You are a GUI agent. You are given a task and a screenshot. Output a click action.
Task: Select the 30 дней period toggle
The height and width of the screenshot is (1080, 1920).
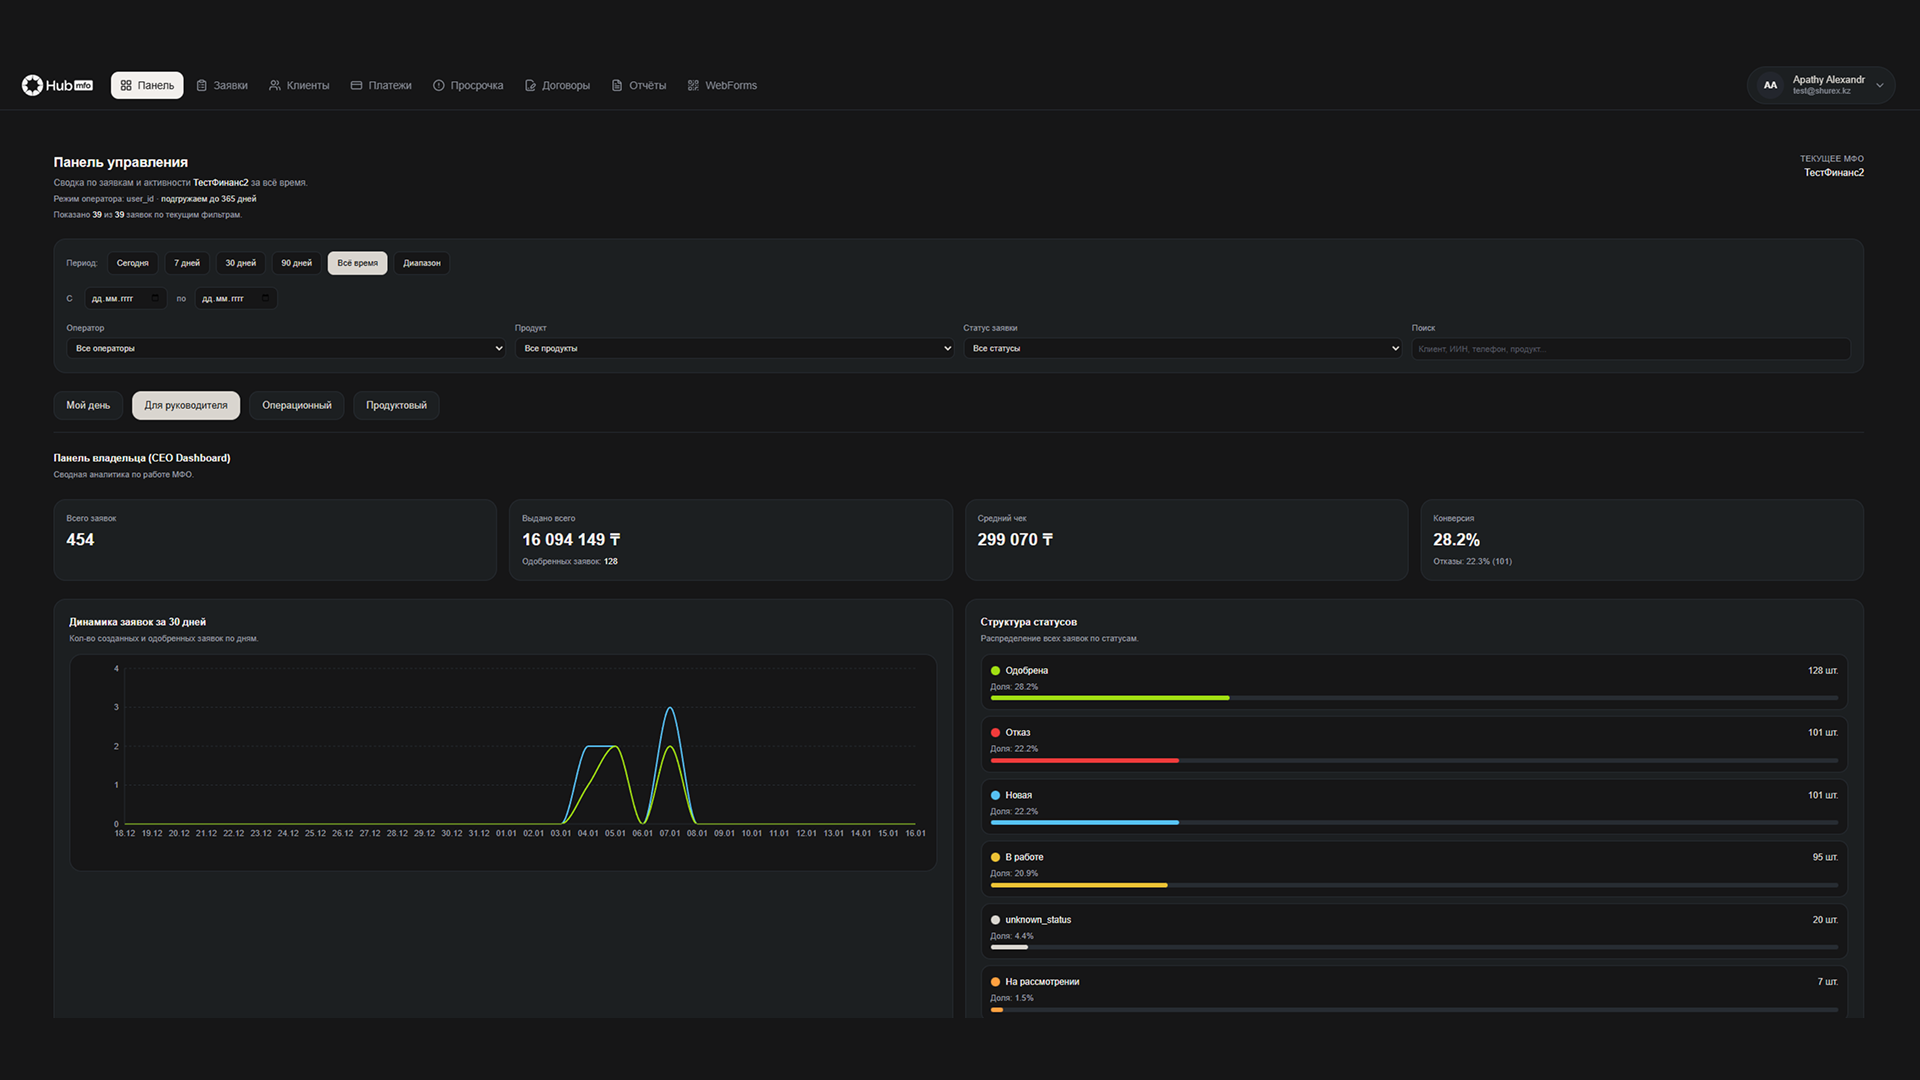click(x=240, y=263)
